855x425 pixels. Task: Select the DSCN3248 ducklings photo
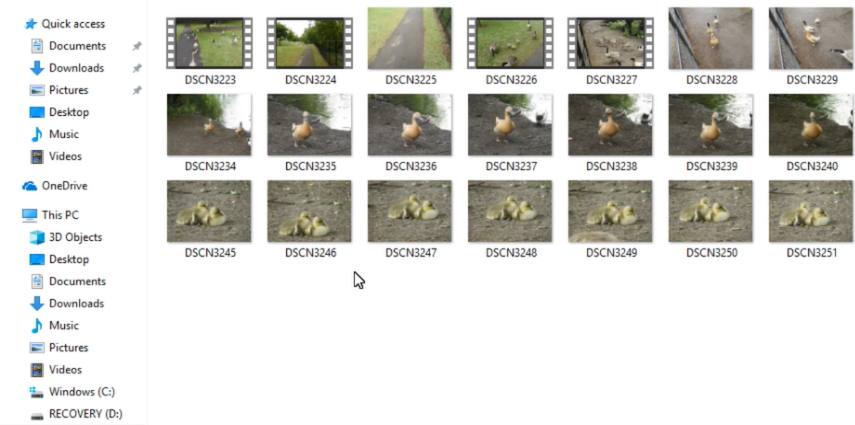pos(510,212)
